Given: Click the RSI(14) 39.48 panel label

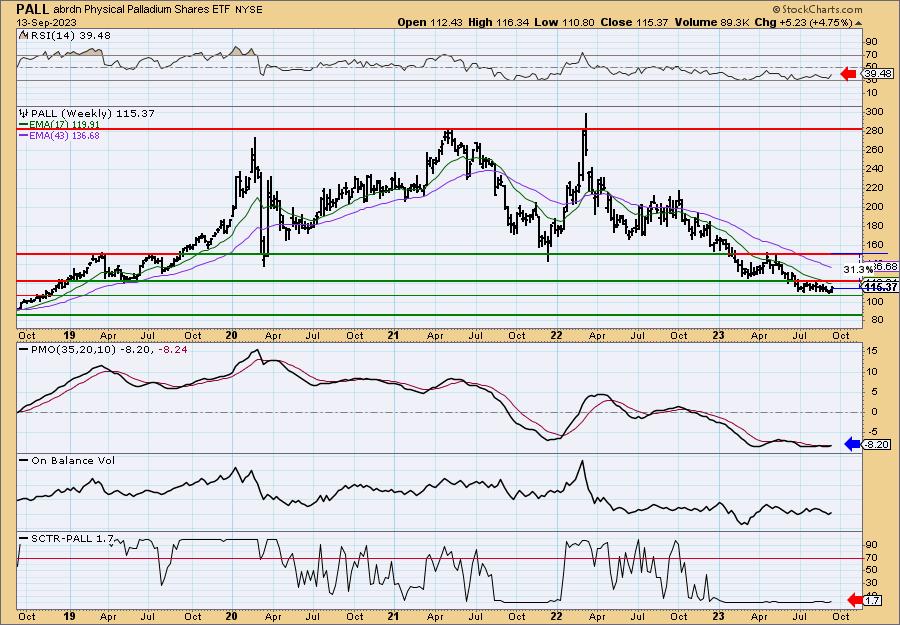Looking at the screenshot, I should (x=69, y=35).
